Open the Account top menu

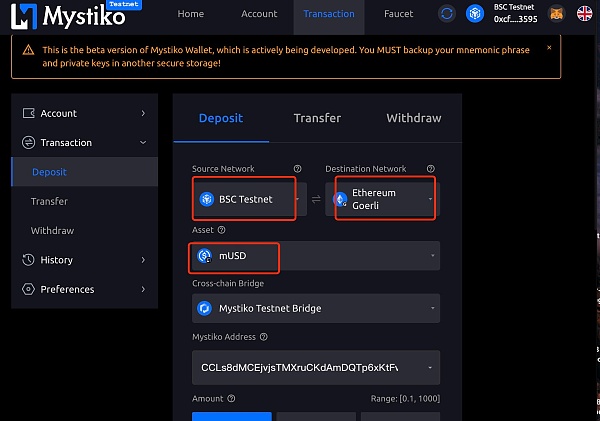259,14
